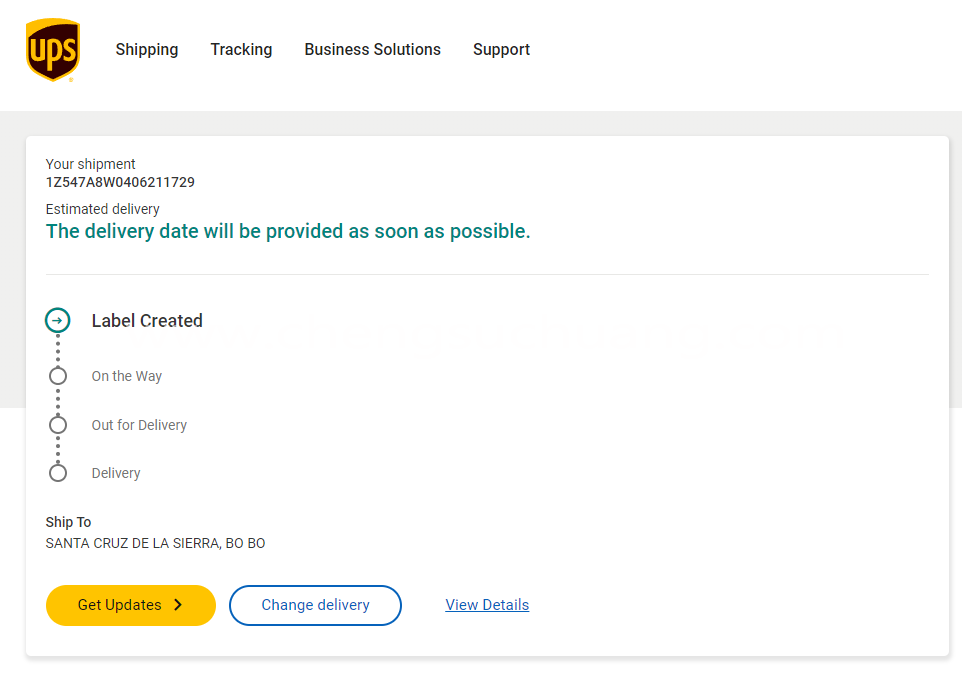
Task: Click the Get Updates button
Action: 131,605
